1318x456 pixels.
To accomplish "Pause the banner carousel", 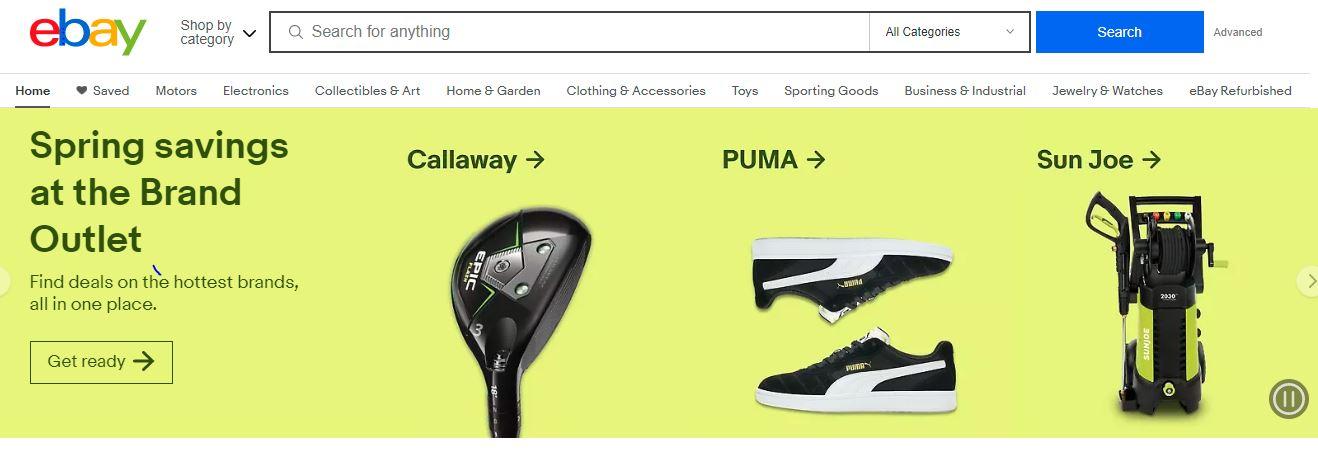I will [x=1288, y=399].
